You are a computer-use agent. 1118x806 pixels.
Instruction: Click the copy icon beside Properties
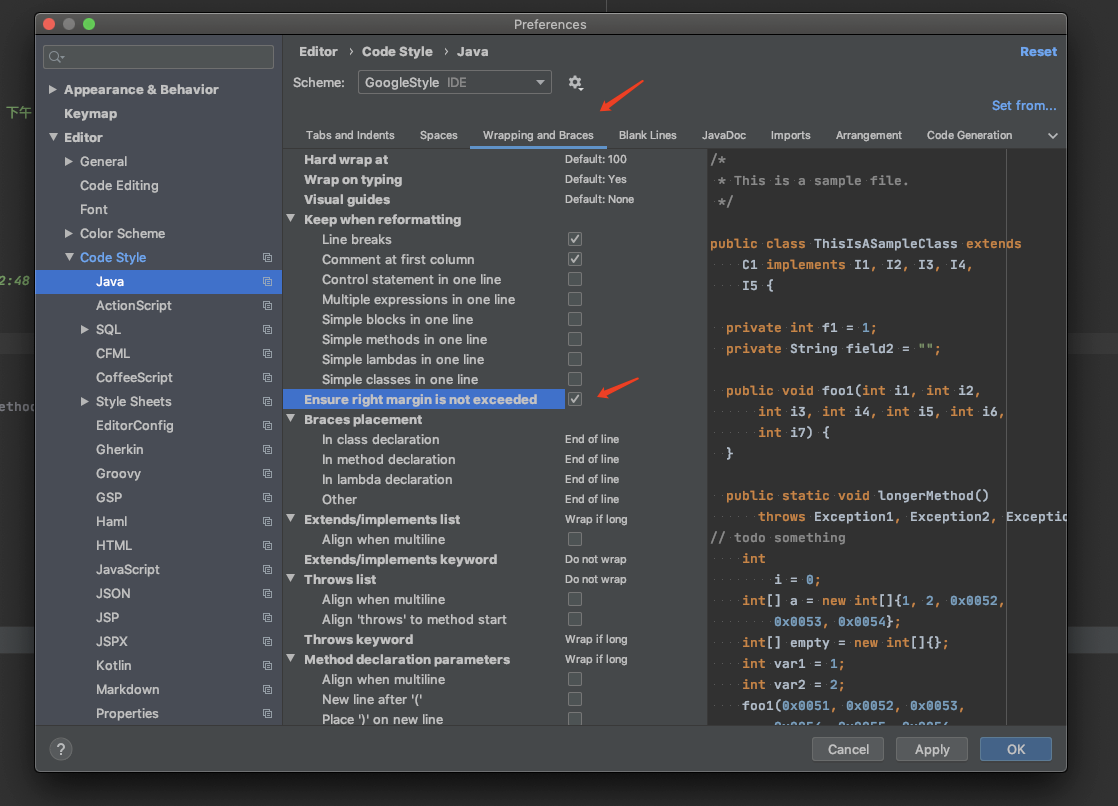(x=267, y=713)
